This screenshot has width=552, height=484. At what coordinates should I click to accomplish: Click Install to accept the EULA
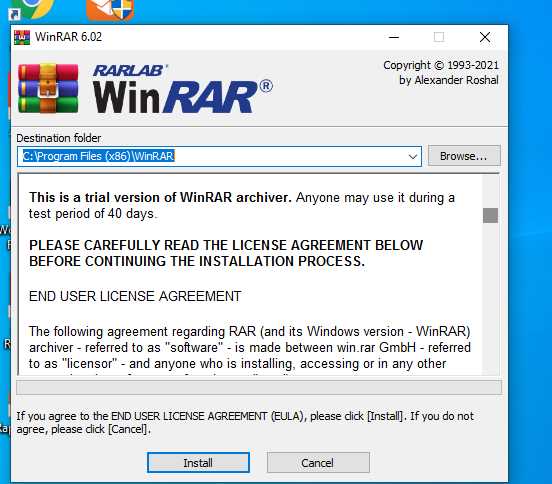(x=198, y=463)
